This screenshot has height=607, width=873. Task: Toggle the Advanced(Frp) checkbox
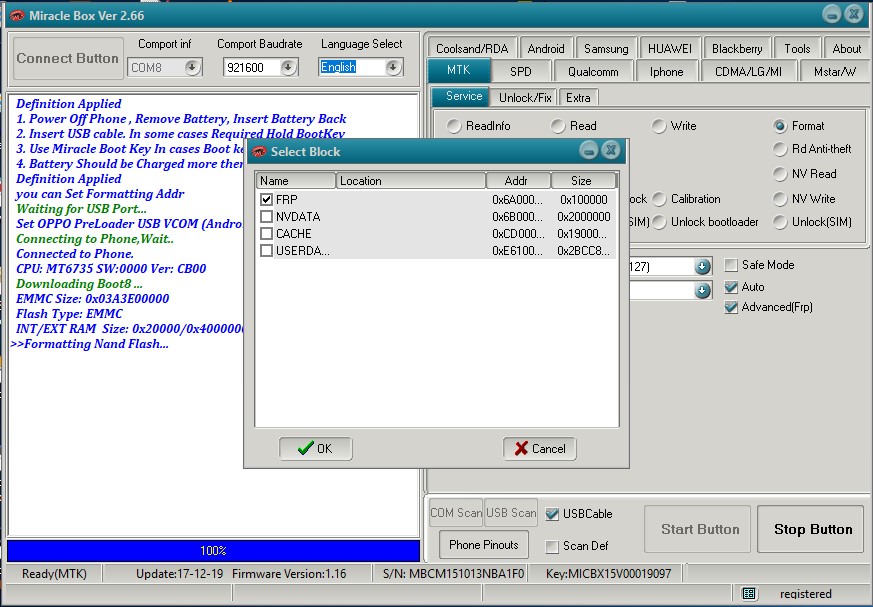click(731, 307)
